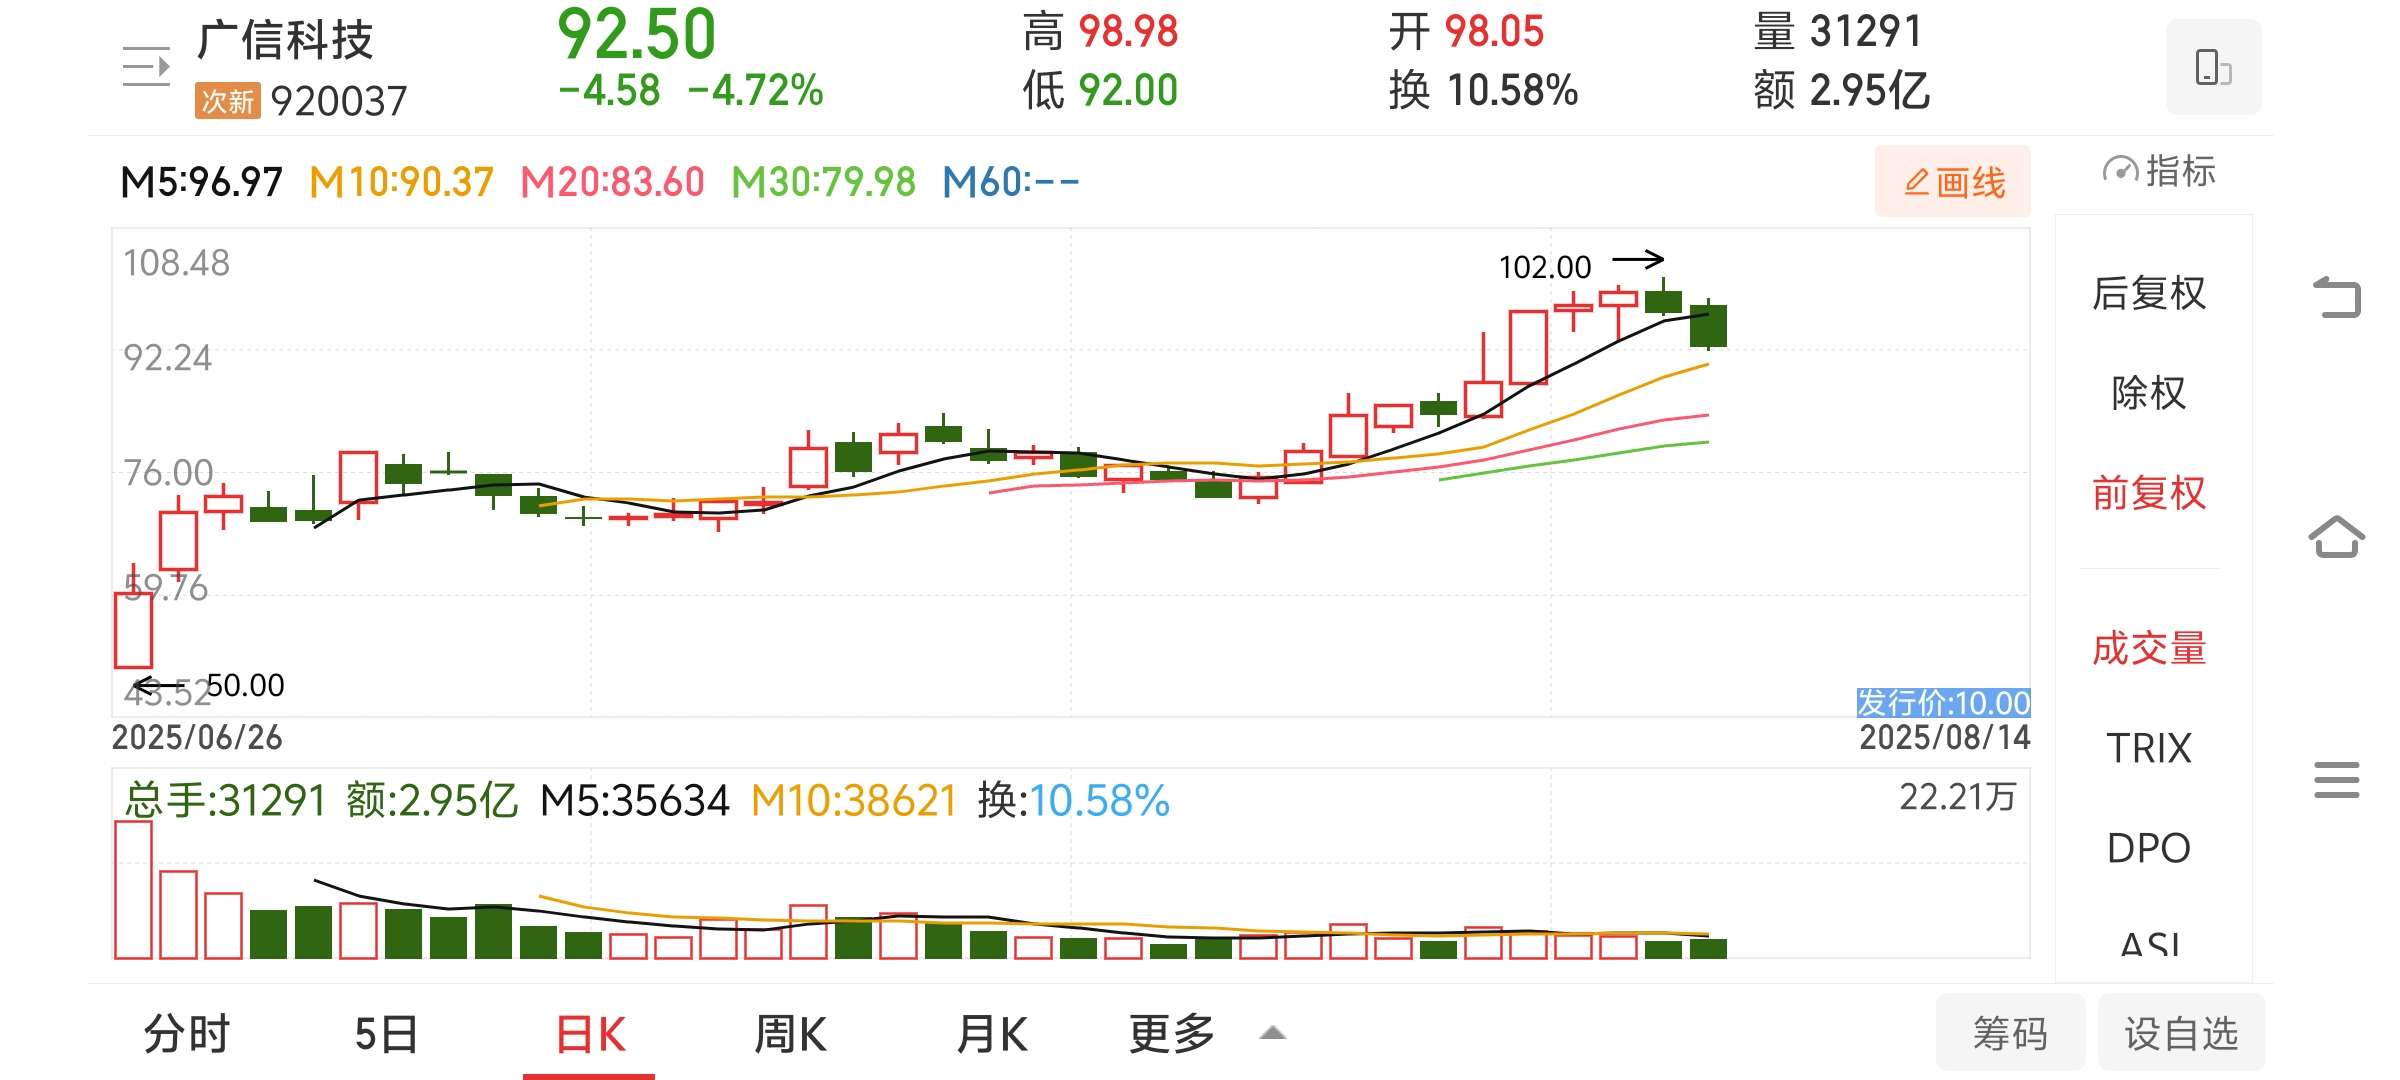2400x1080 pixels.
Task: Activate the 画线 pencil drawing tool
Action: click(1953, 182)
